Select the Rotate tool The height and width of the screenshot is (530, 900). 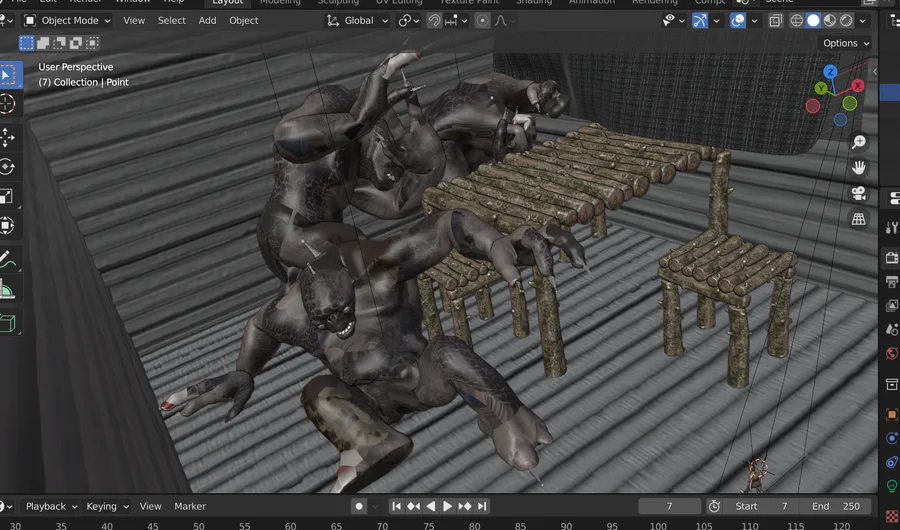coord(7,166)
